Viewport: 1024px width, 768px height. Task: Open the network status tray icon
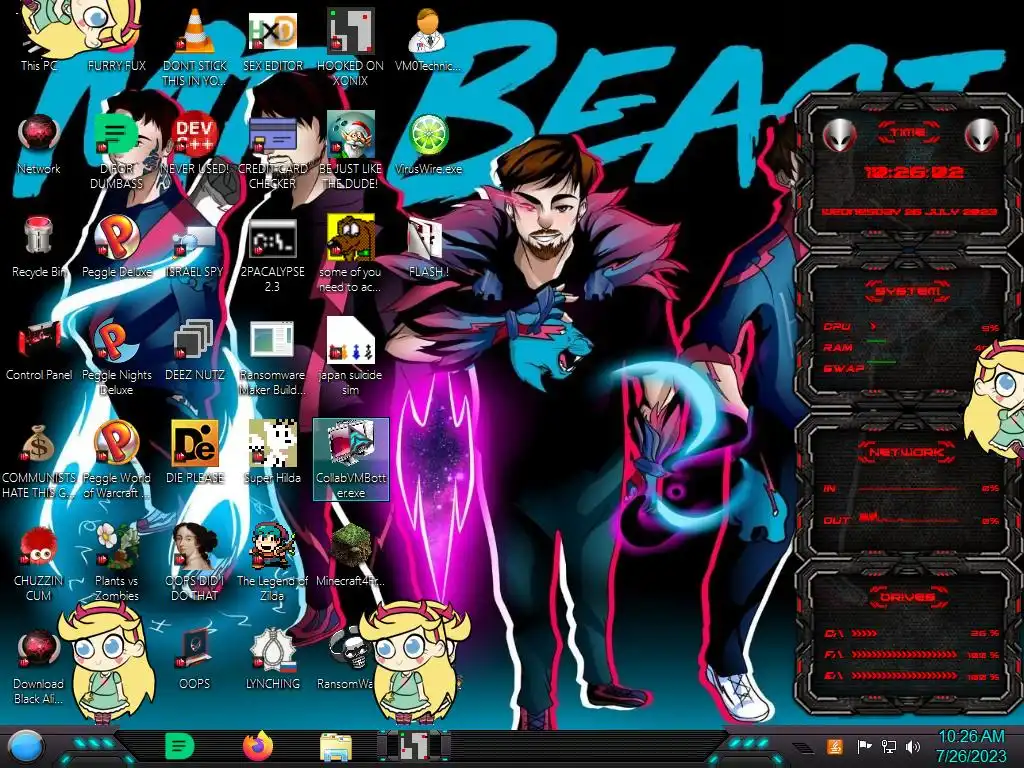click(889, 746)
